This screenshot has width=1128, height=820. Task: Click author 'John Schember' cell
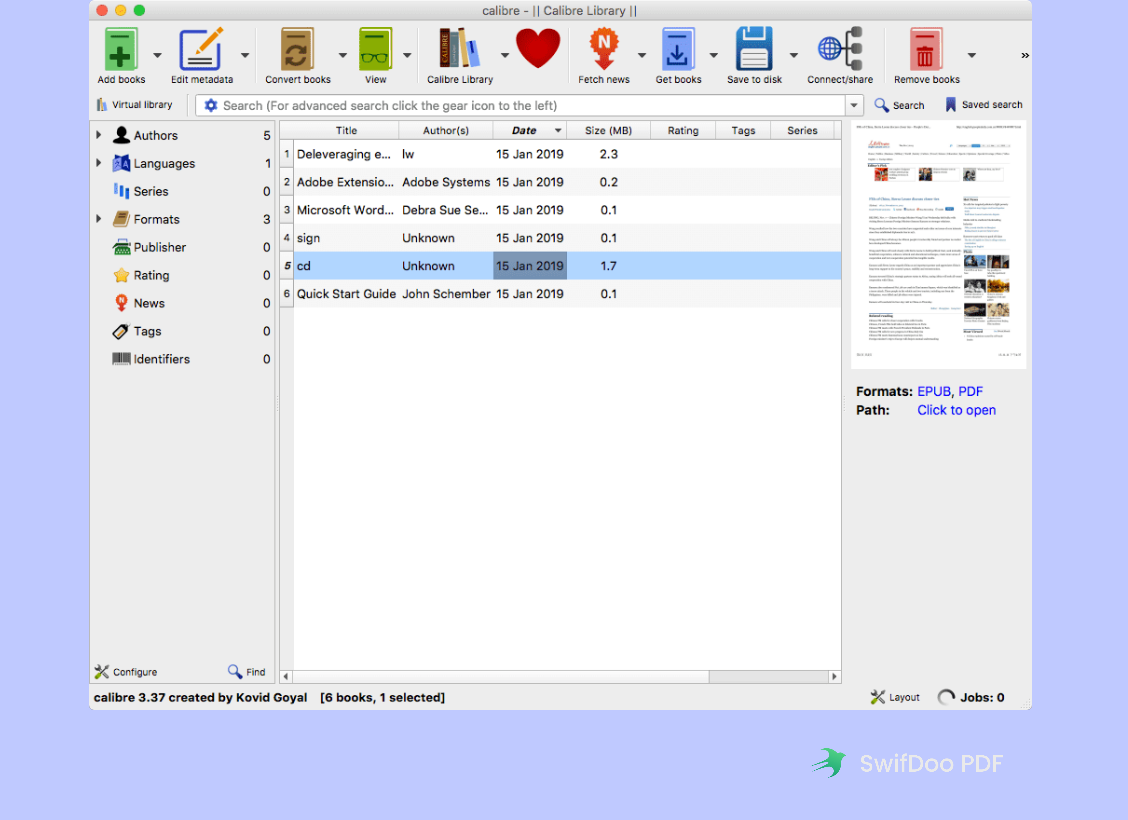coord(445,293)
